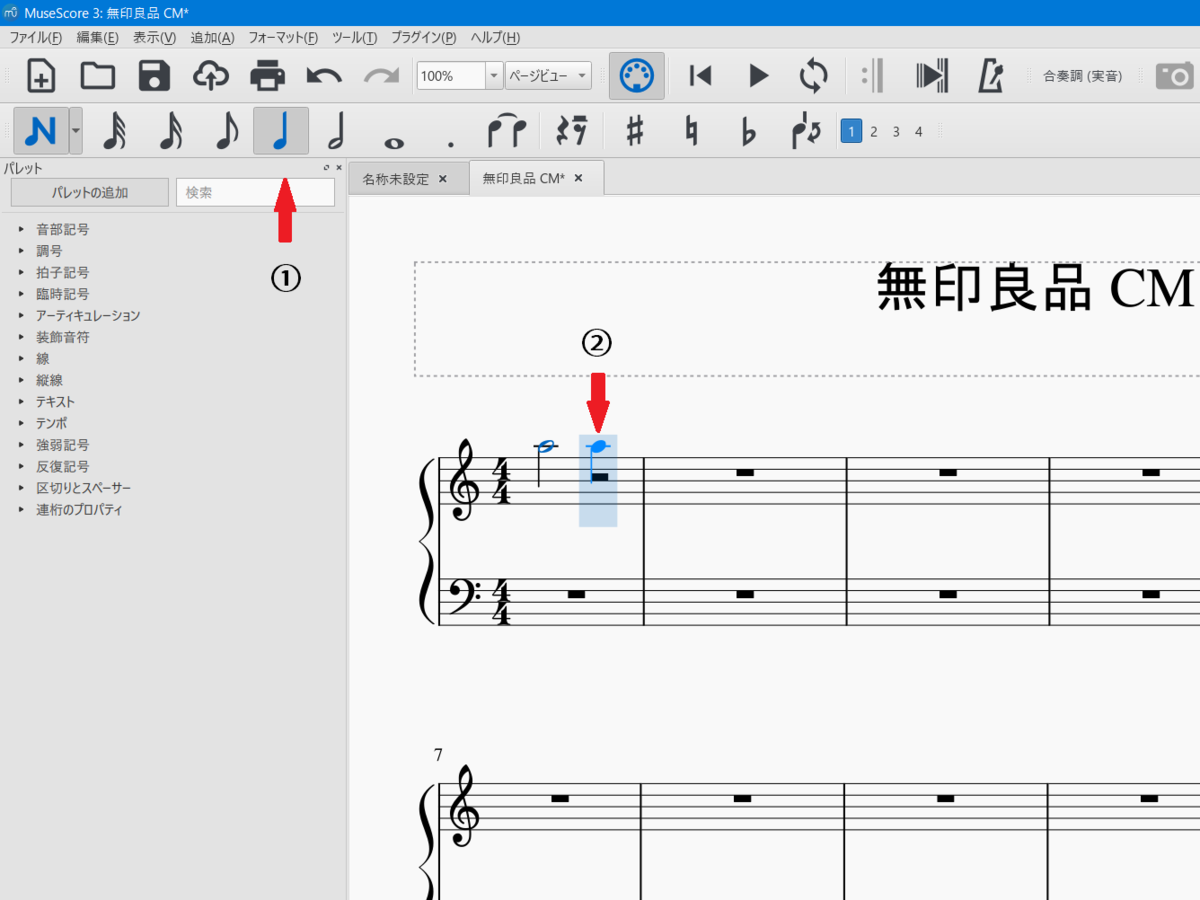Image resolution: width=1200 pixels, height=900 pixels.
Task: Switch to the 名称未設定 score tab
Action: [395, 179]
